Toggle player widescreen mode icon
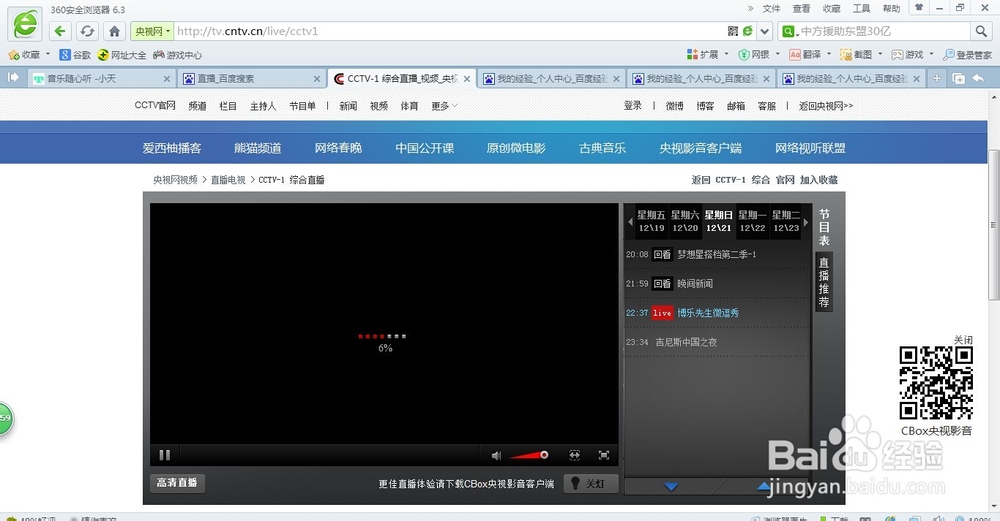The height and width of the screenshot is (521, 1000). 575,455
